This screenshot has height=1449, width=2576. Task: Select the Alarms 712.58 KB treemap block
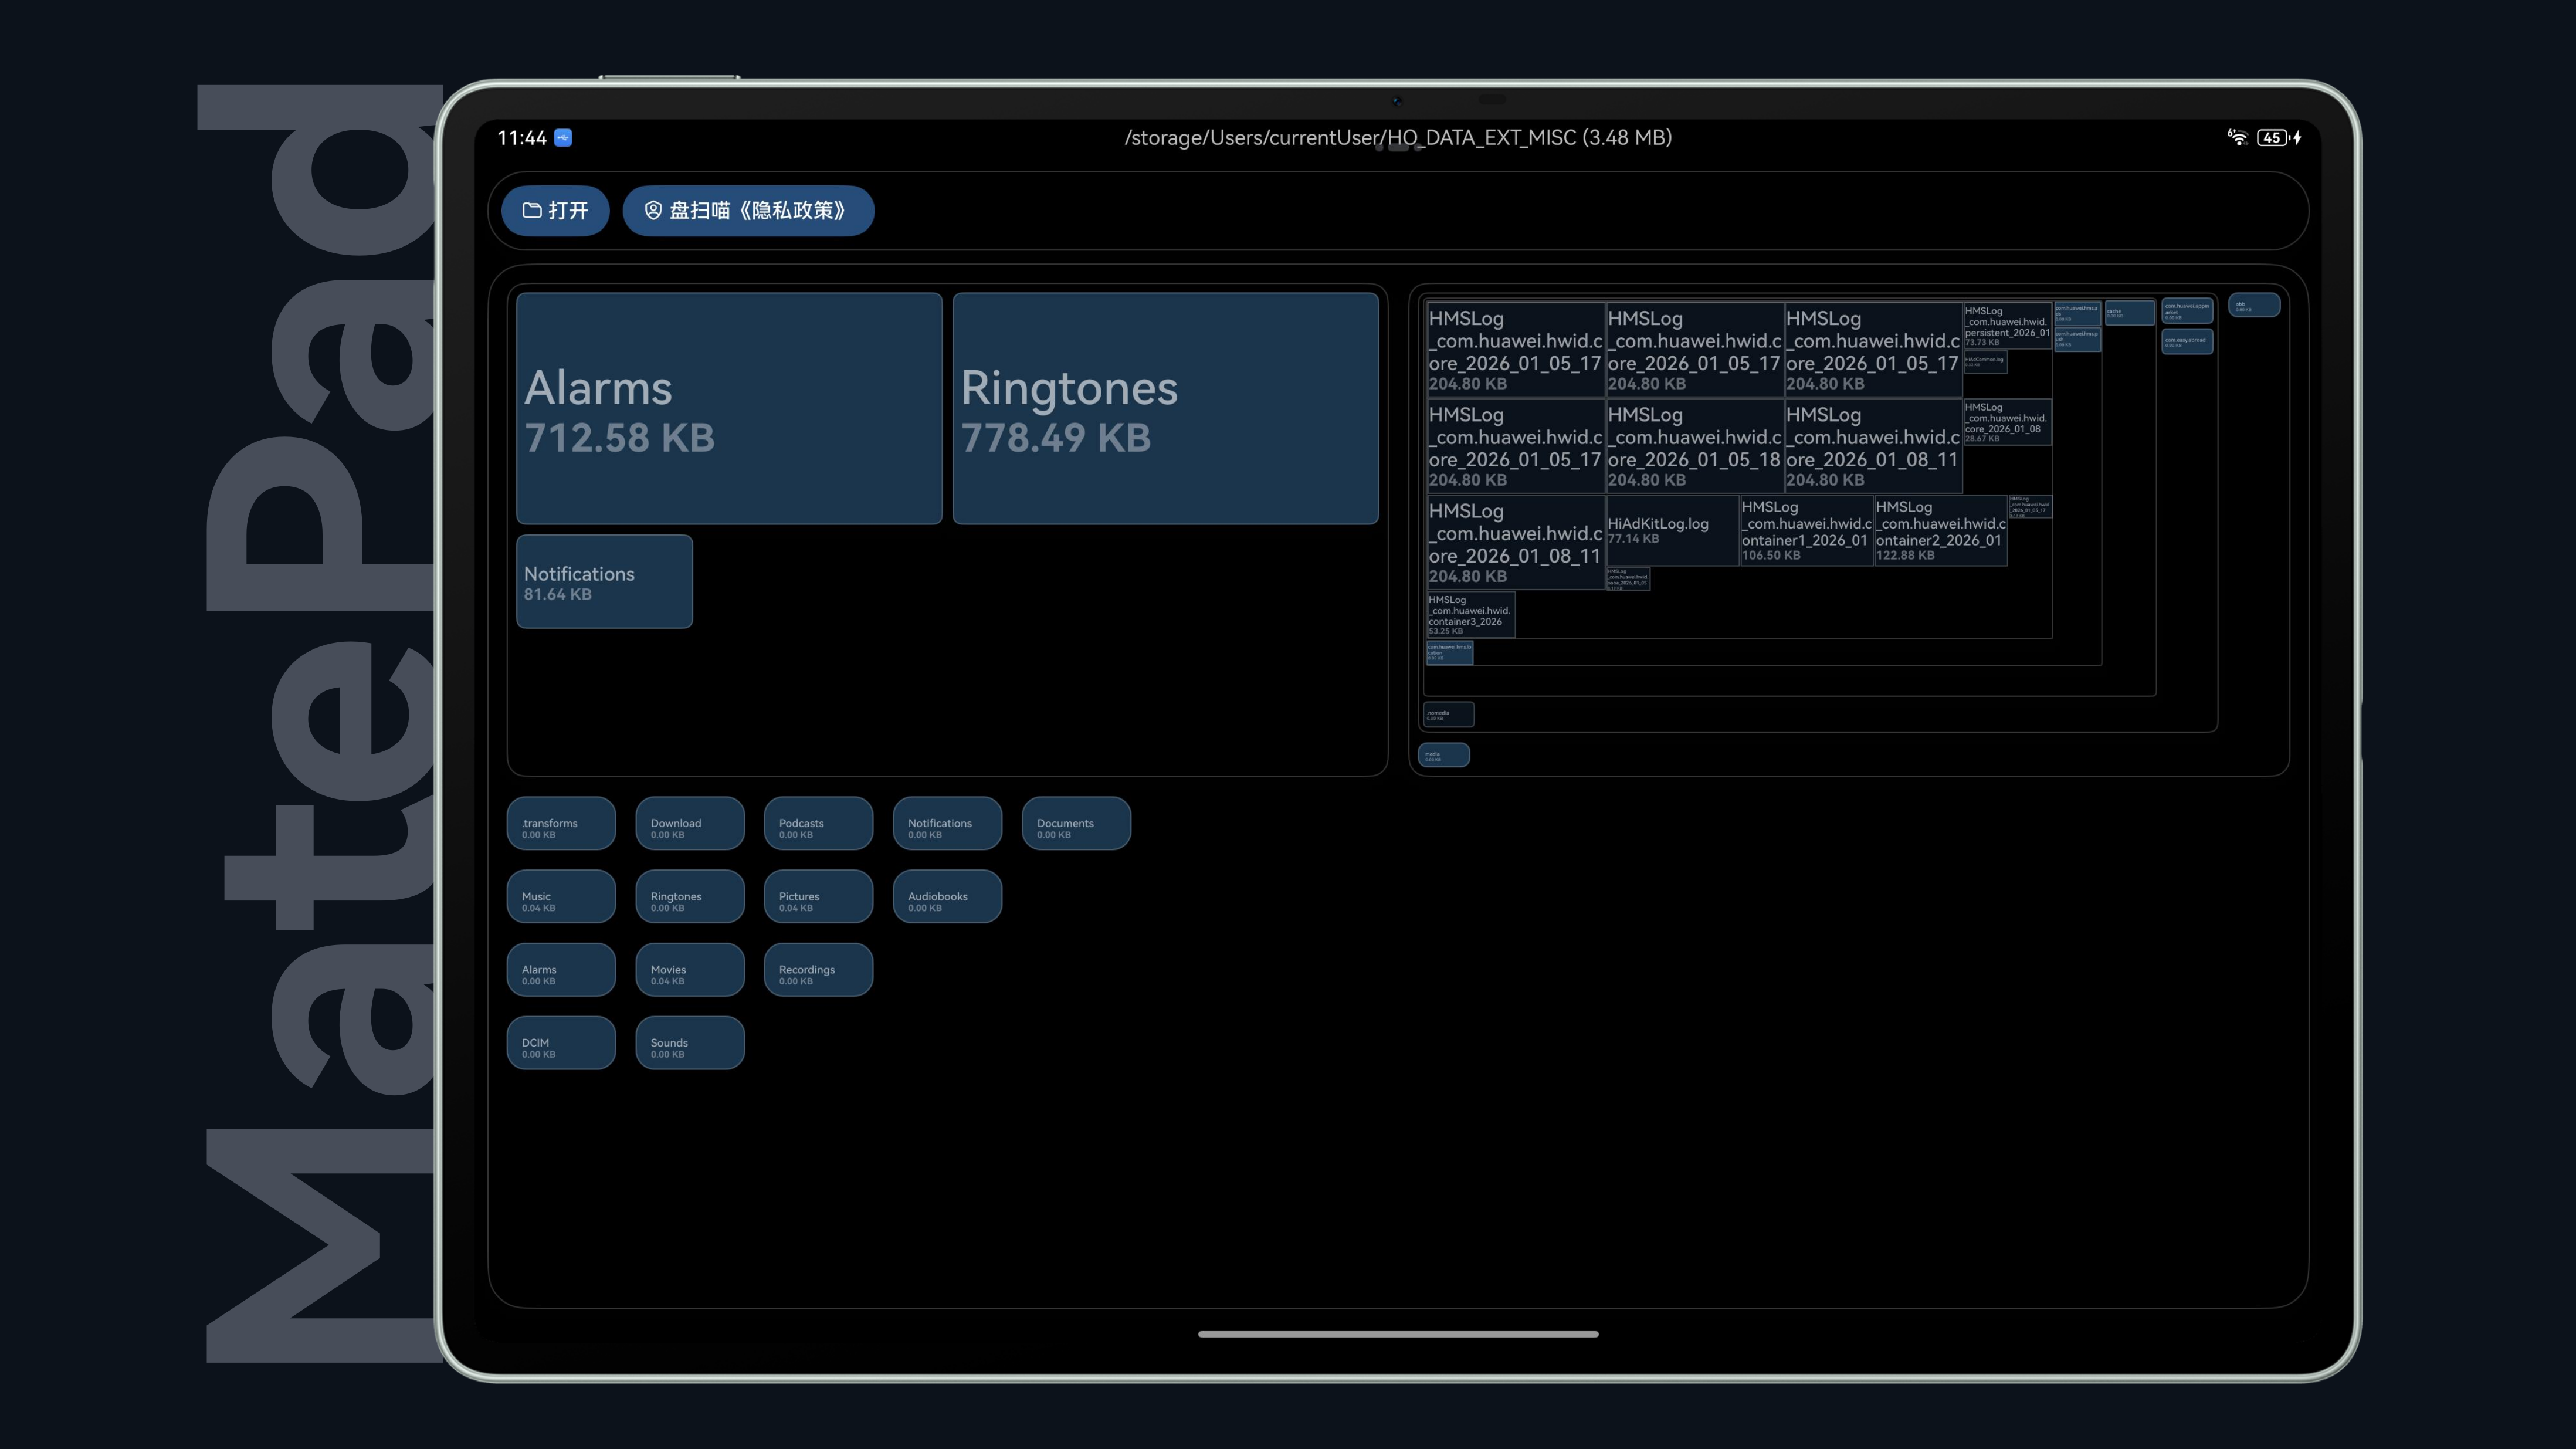click(x=729, y=408)
